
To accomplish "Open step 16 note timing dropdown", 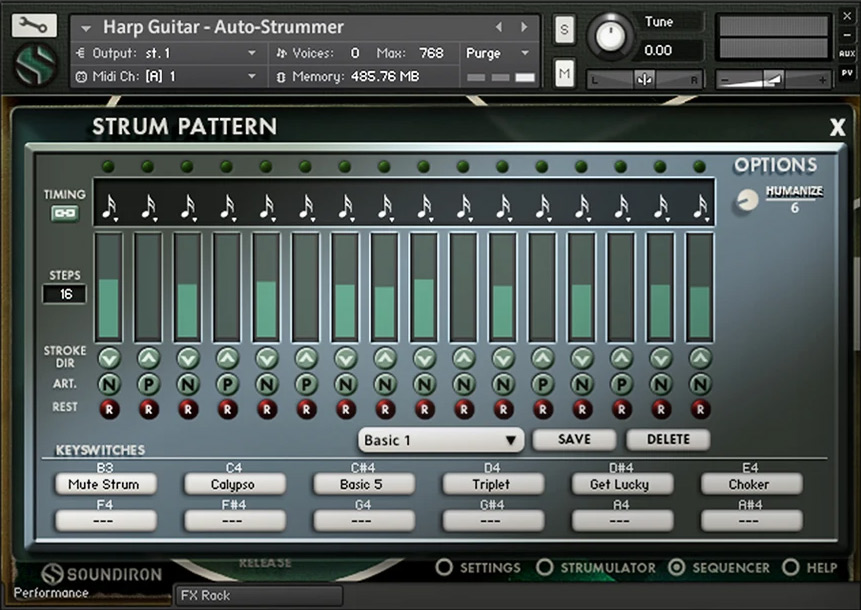I will pyautogui.click(x=700, y=208).
